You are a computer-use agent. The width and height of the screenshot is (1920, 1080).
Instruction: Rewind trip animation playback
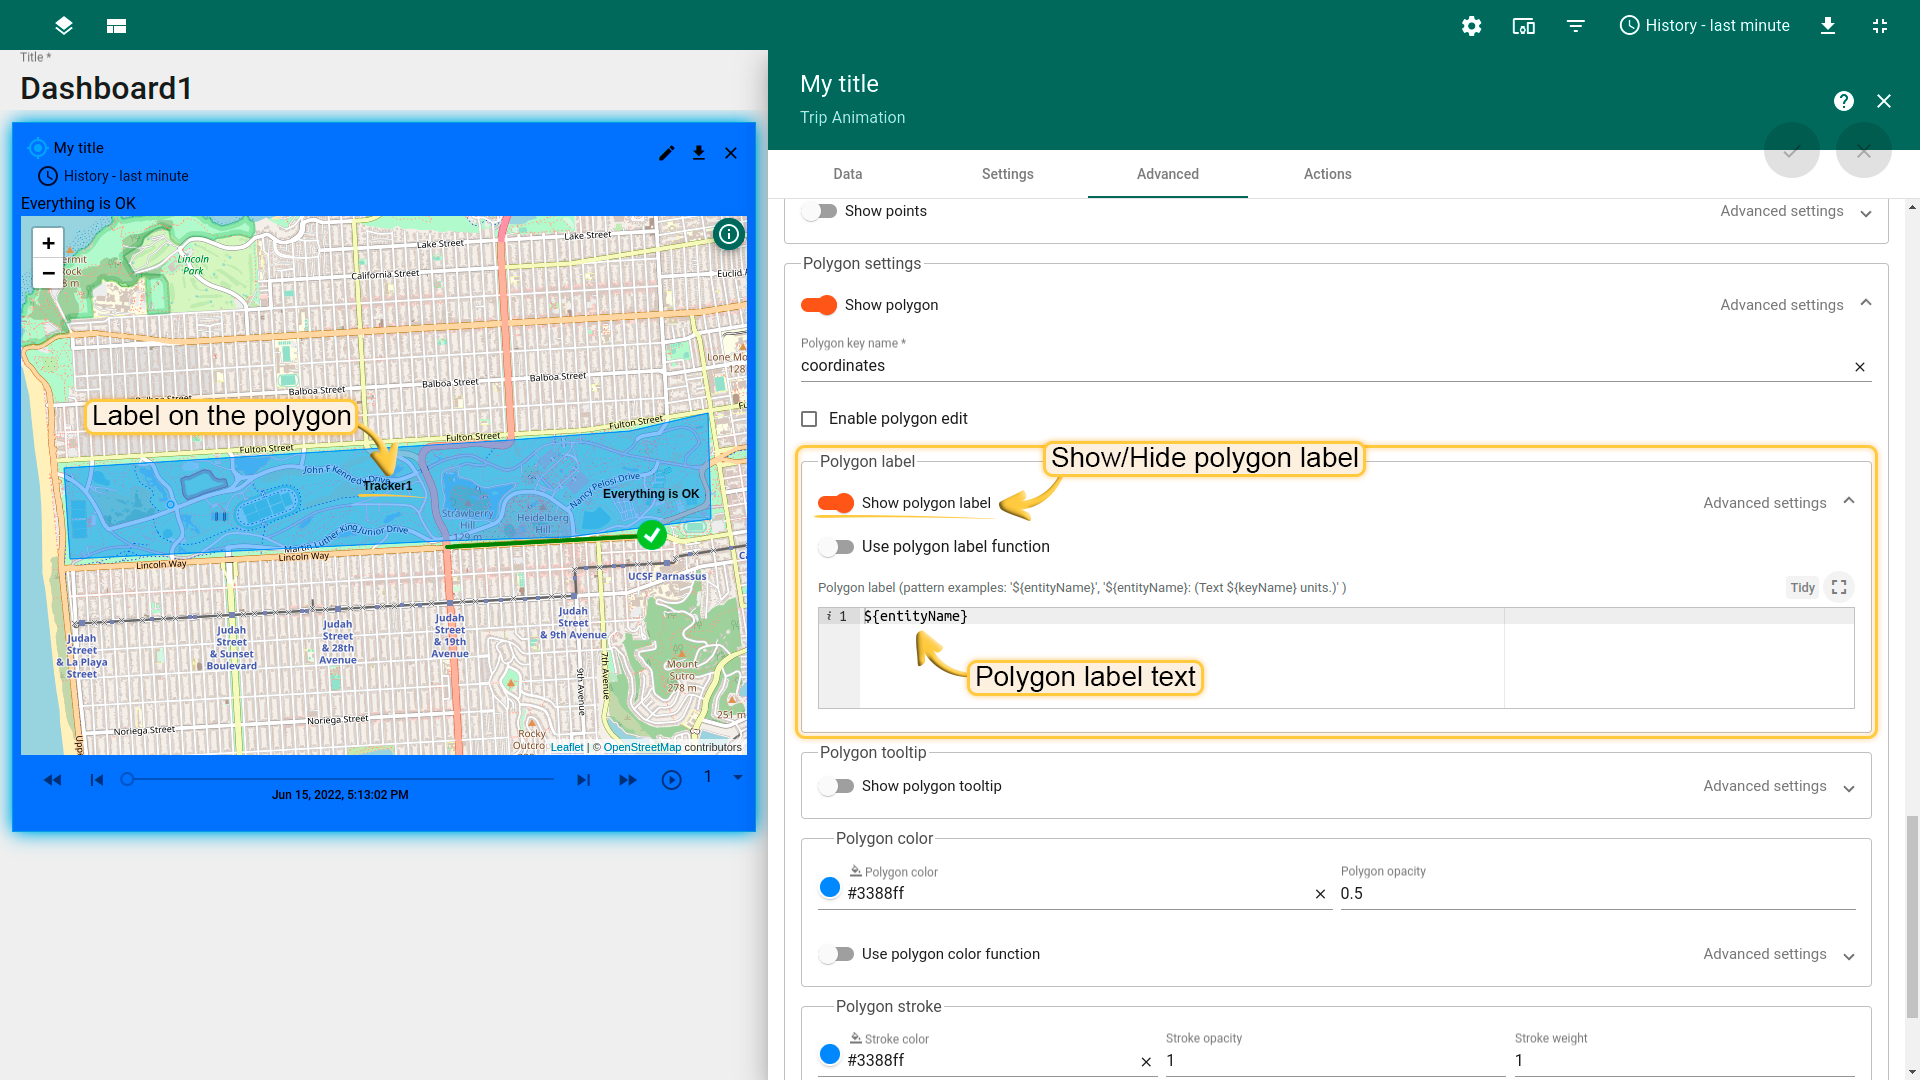53,780
